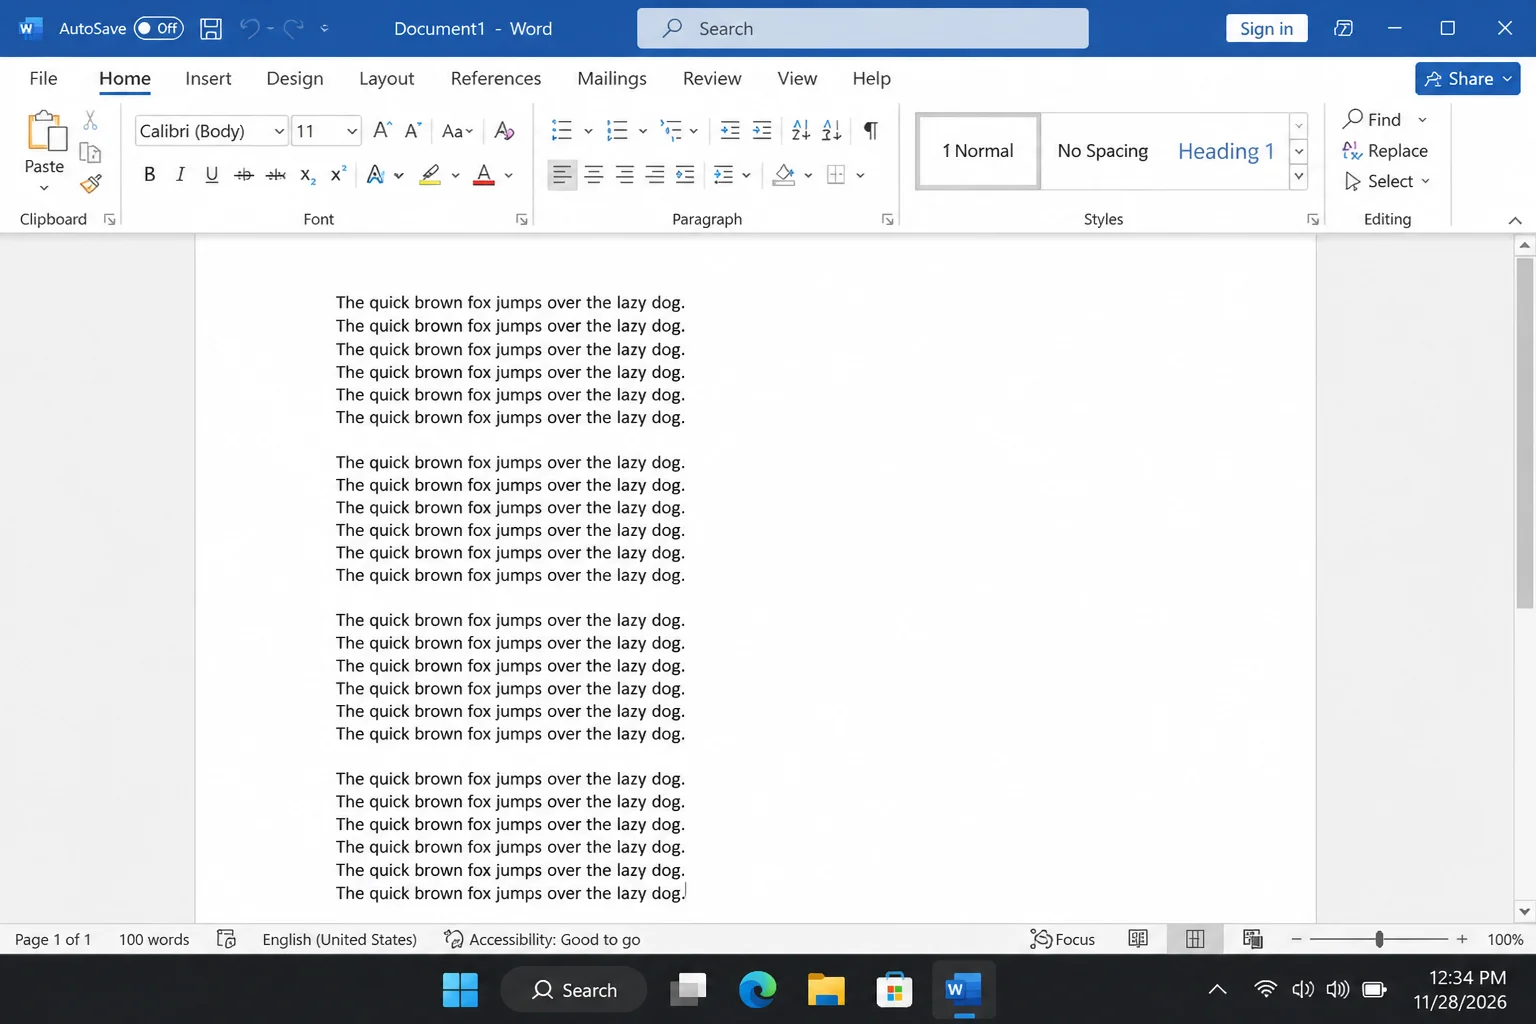Switch to Print Layout view icon
The width and height of the screenshot is (1536, 1024).
(1195, 939)
